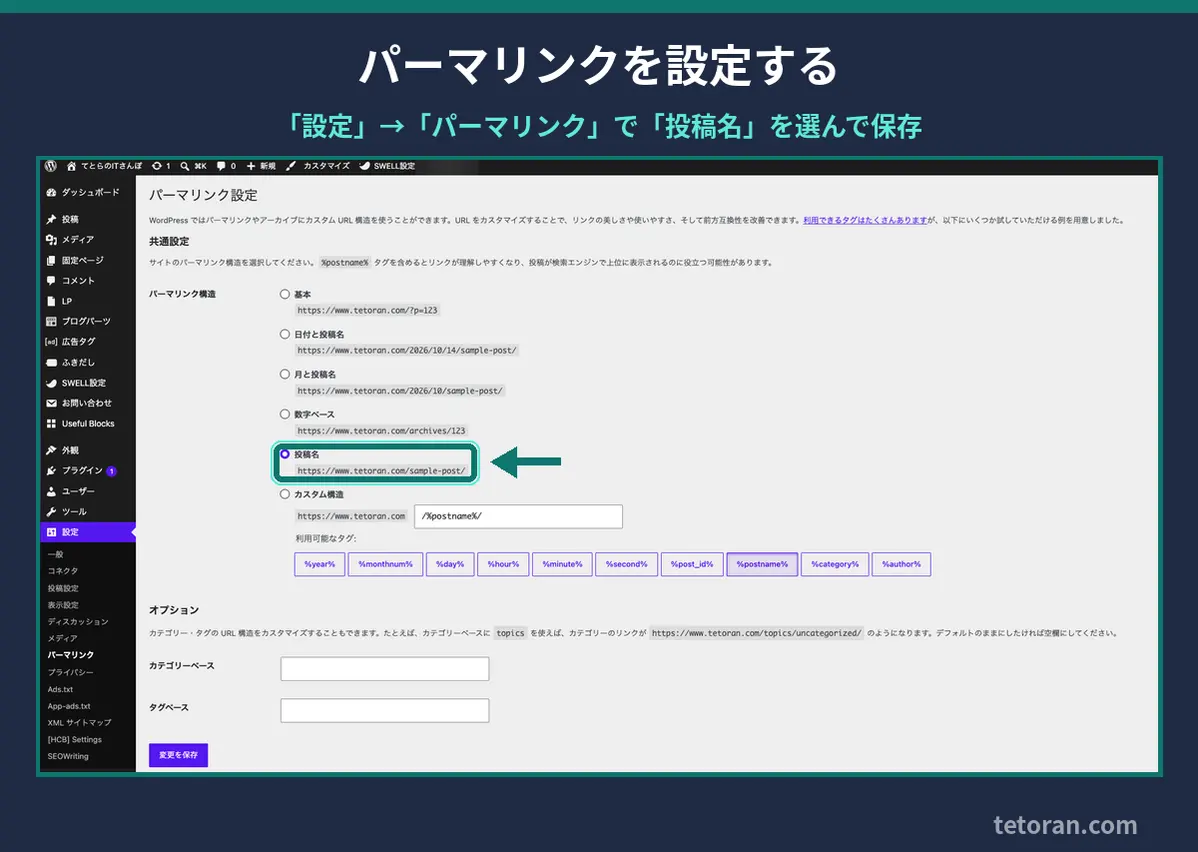1198x852 pixels.
Task: Click the 設定 settings icon in sidebar
Action: [51, 532]
